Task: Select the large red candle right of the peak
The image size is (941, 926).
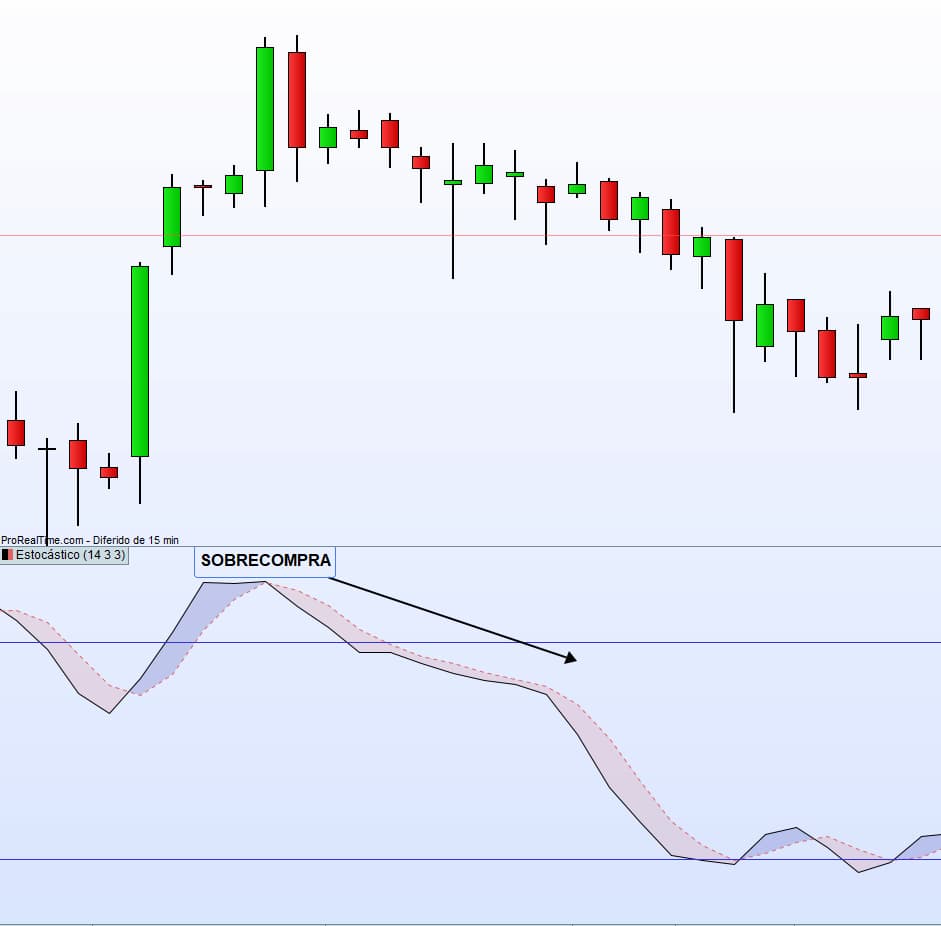Action: pos(296,100)
